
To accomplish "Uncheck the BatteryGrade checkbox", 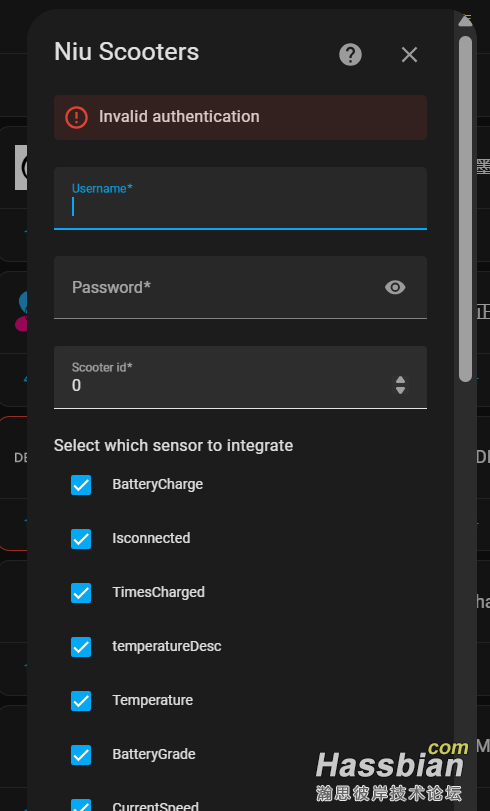I will (81, 755).
